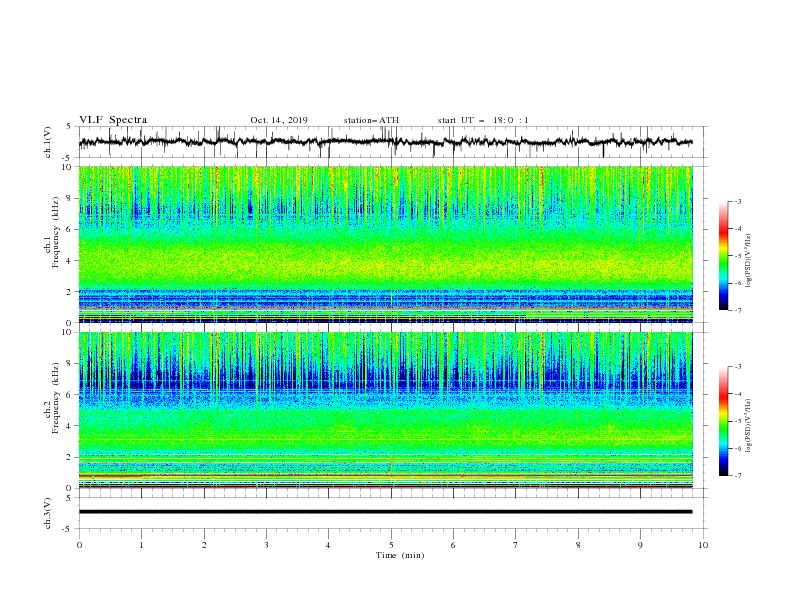Click the '8' tick on the Time axis
This screenshot has height=612, width=792.
coord(578,545)
